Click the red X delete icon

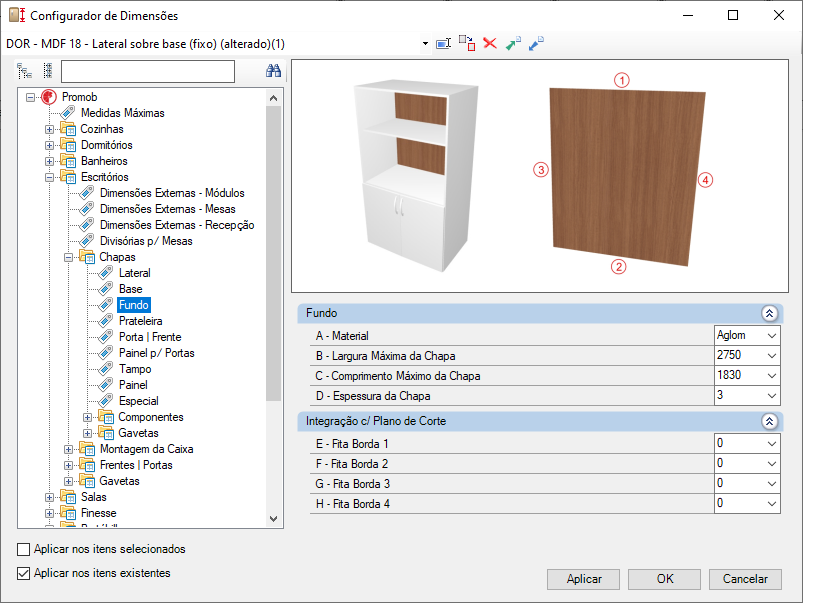[x=490, y=43]
